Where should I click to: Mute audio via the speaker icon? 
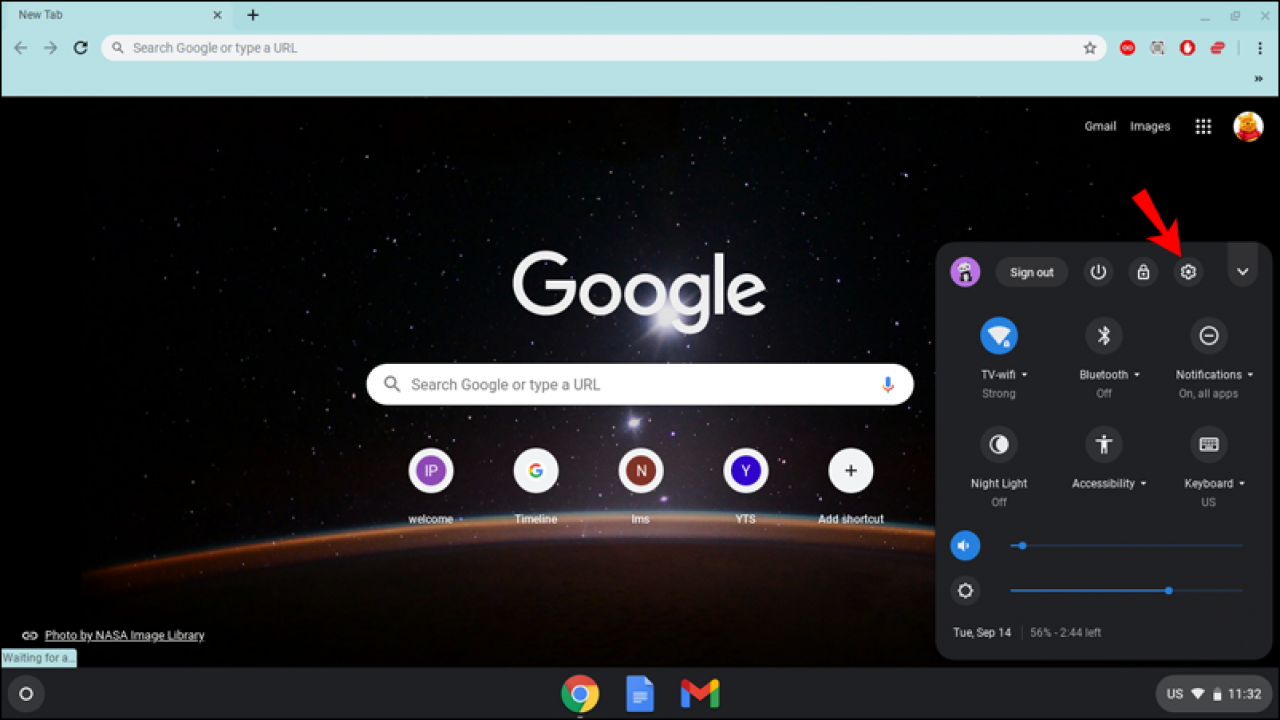965,545
